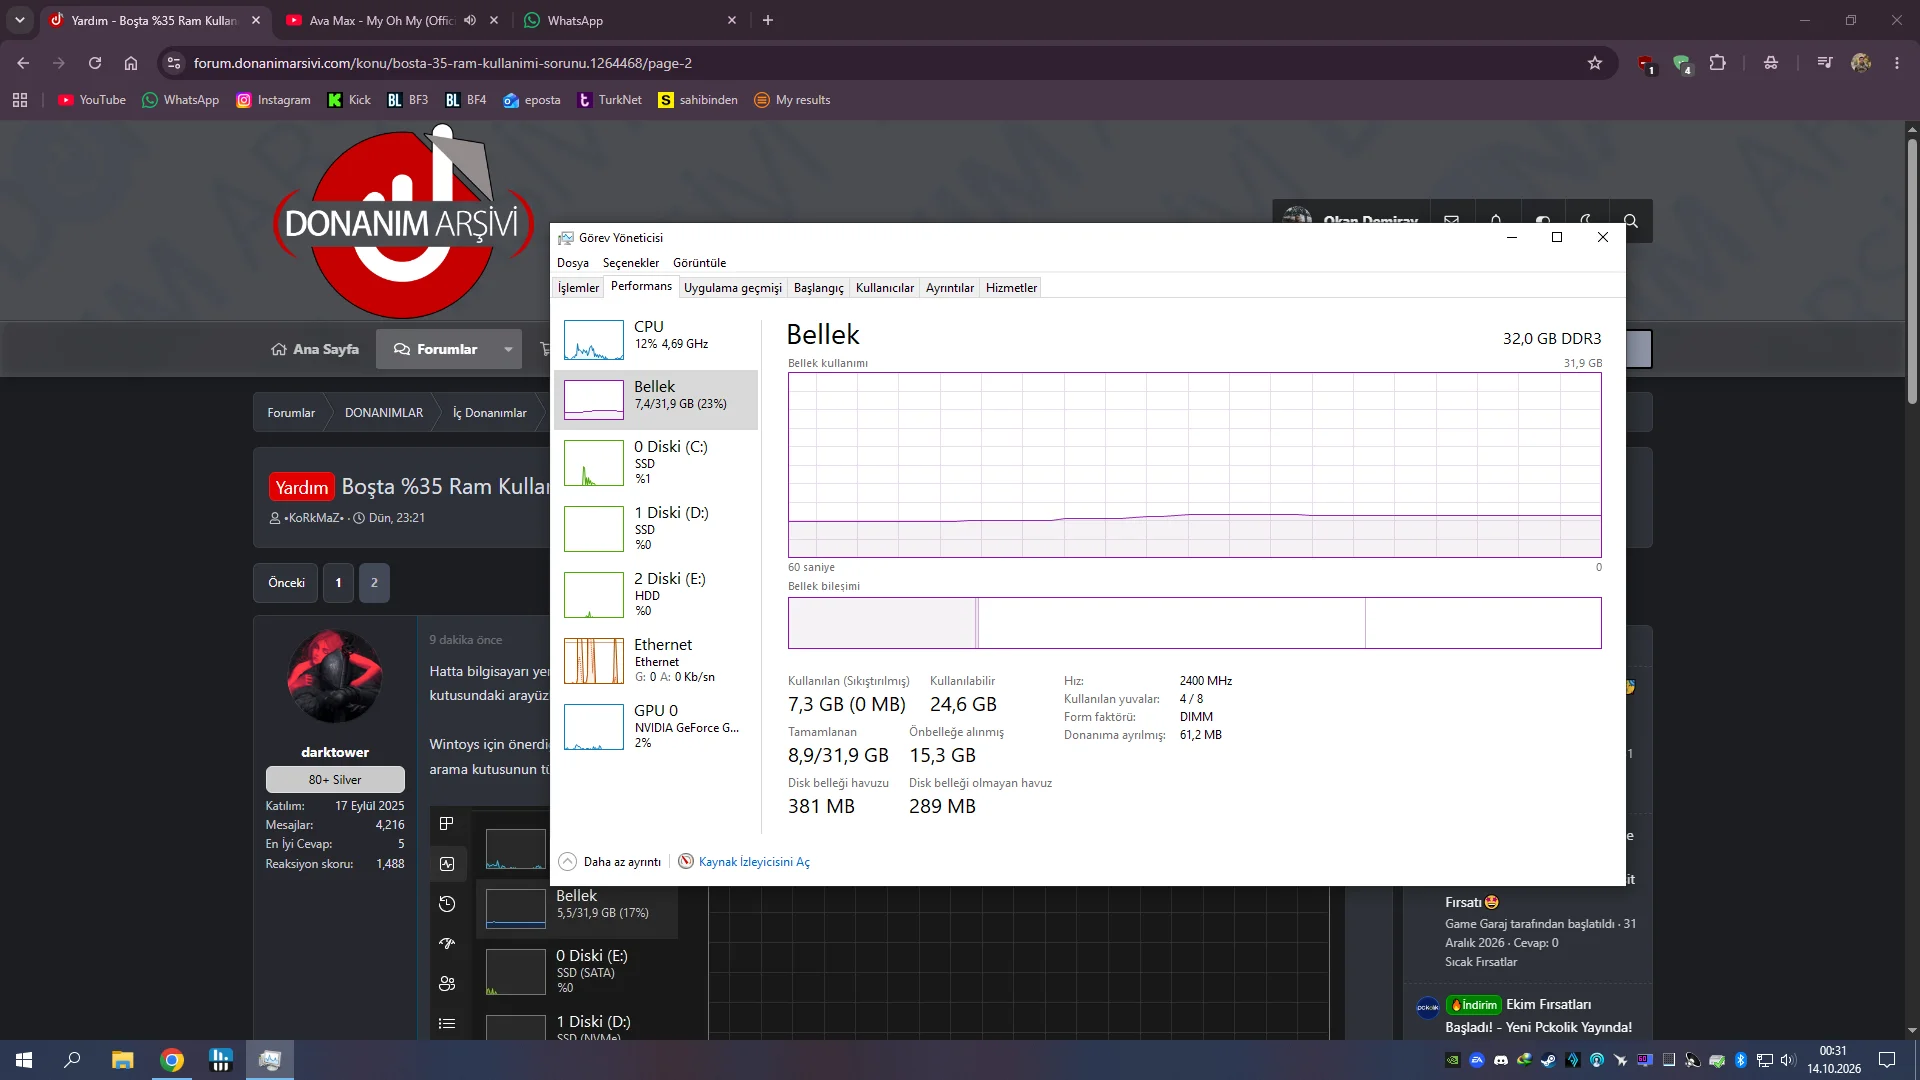Open File Explorer from the taskbar
Viewport: 1920px width, 1080px height.
(122, 1060)
